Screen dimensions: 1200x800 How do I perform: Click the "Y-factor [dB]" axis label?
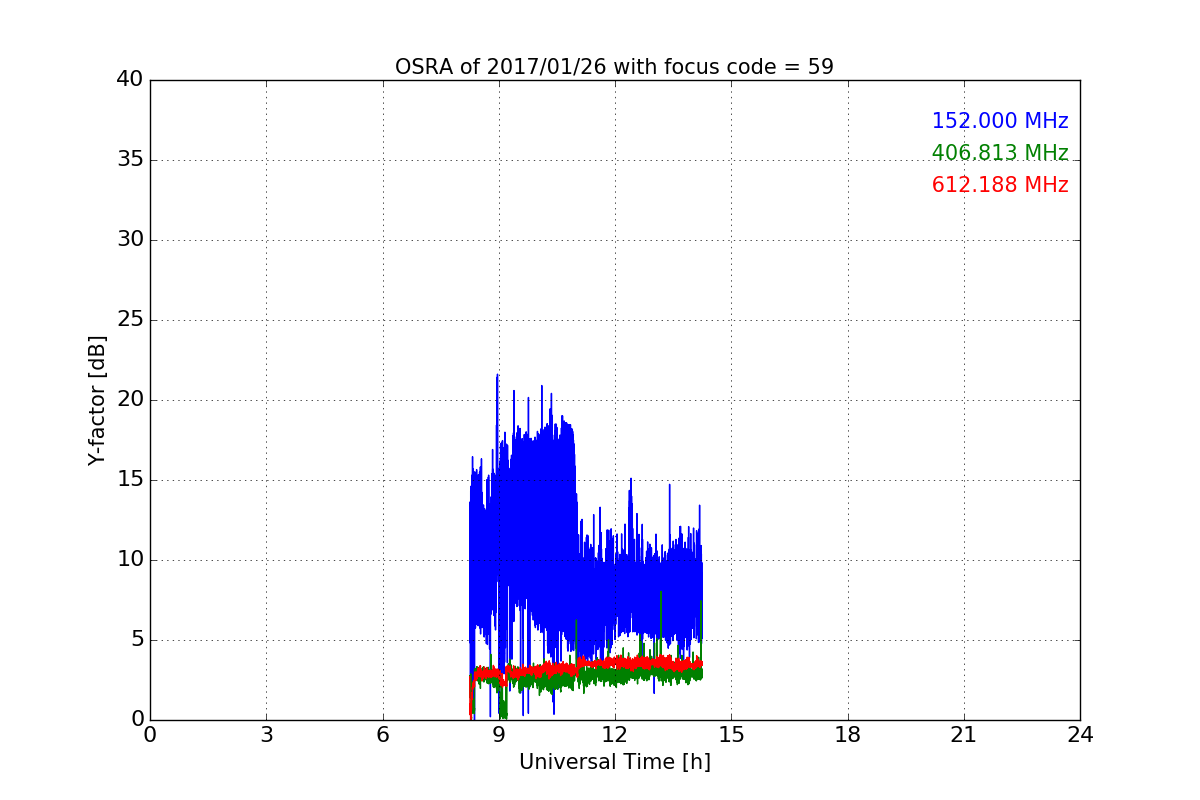(97, 400)
